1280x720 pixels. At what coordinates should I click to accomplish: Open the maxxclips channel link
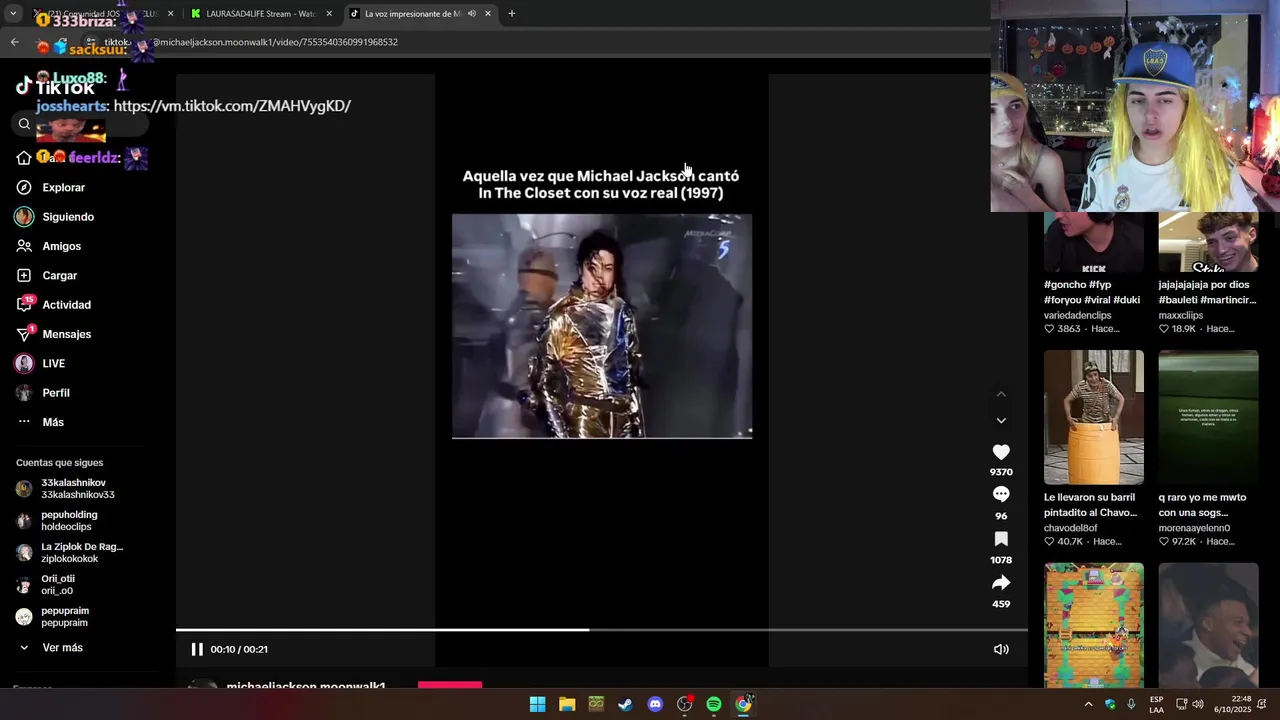[1181, 315]
